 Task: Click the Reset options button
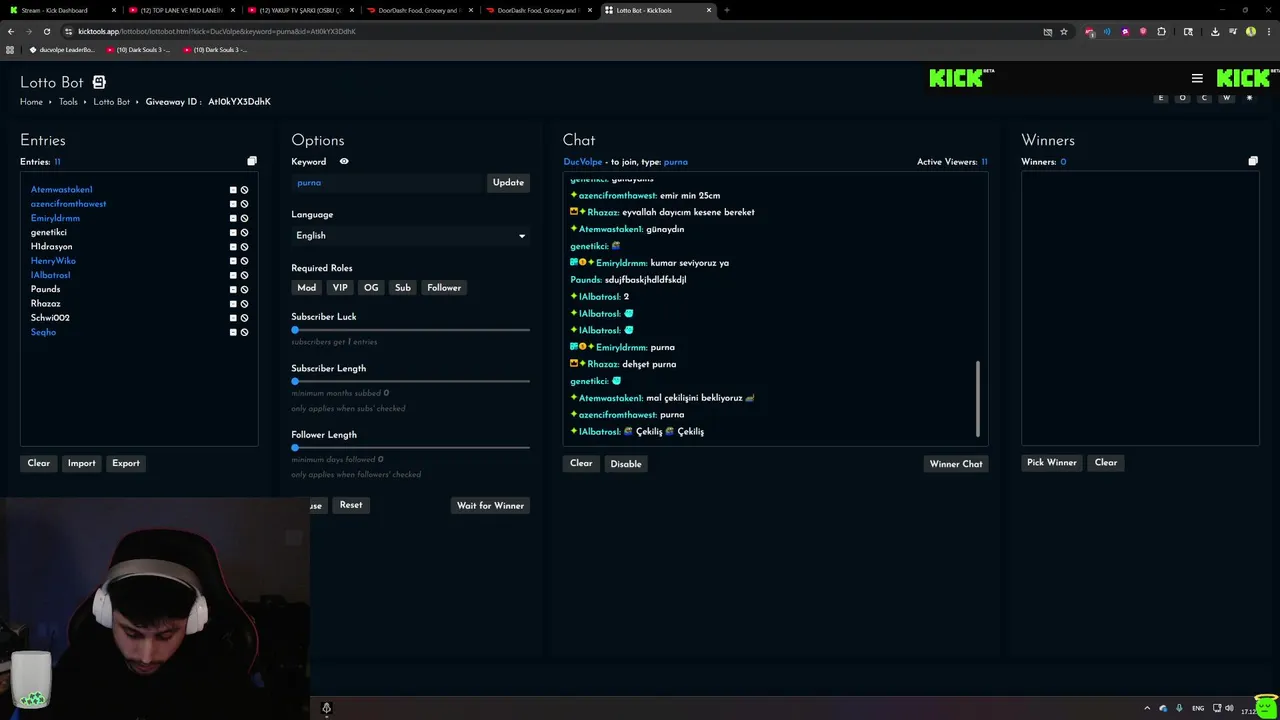(x=351, y=505)
